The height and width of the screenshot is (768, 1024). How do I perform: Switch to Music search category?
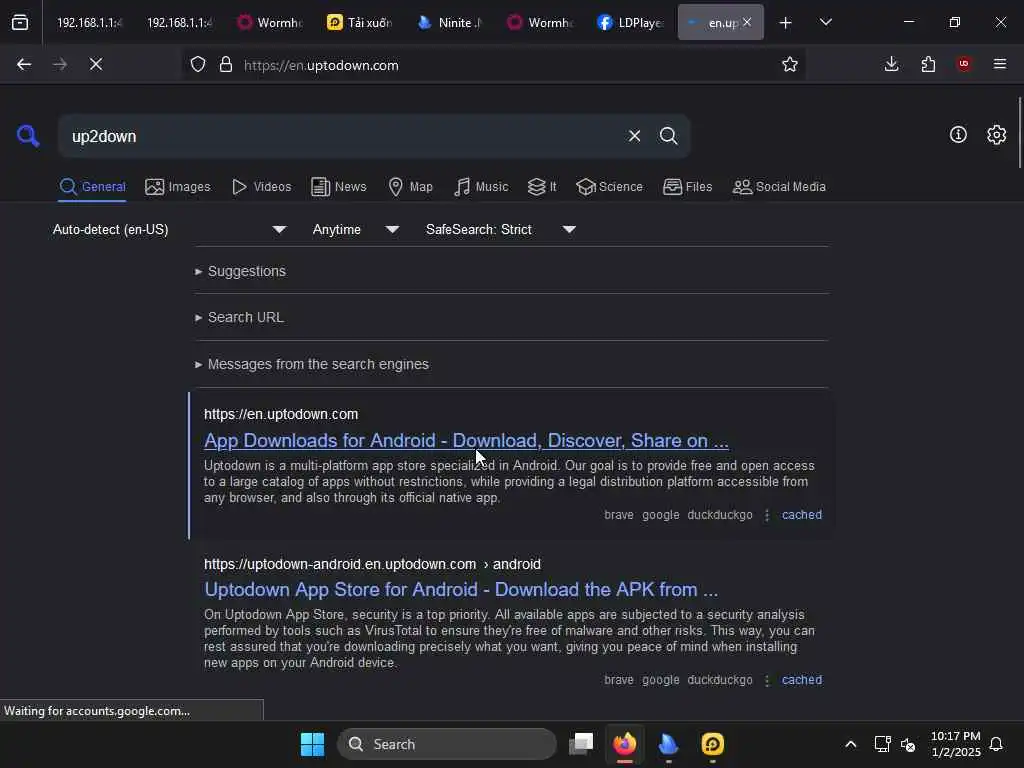(x=481, y=187)
